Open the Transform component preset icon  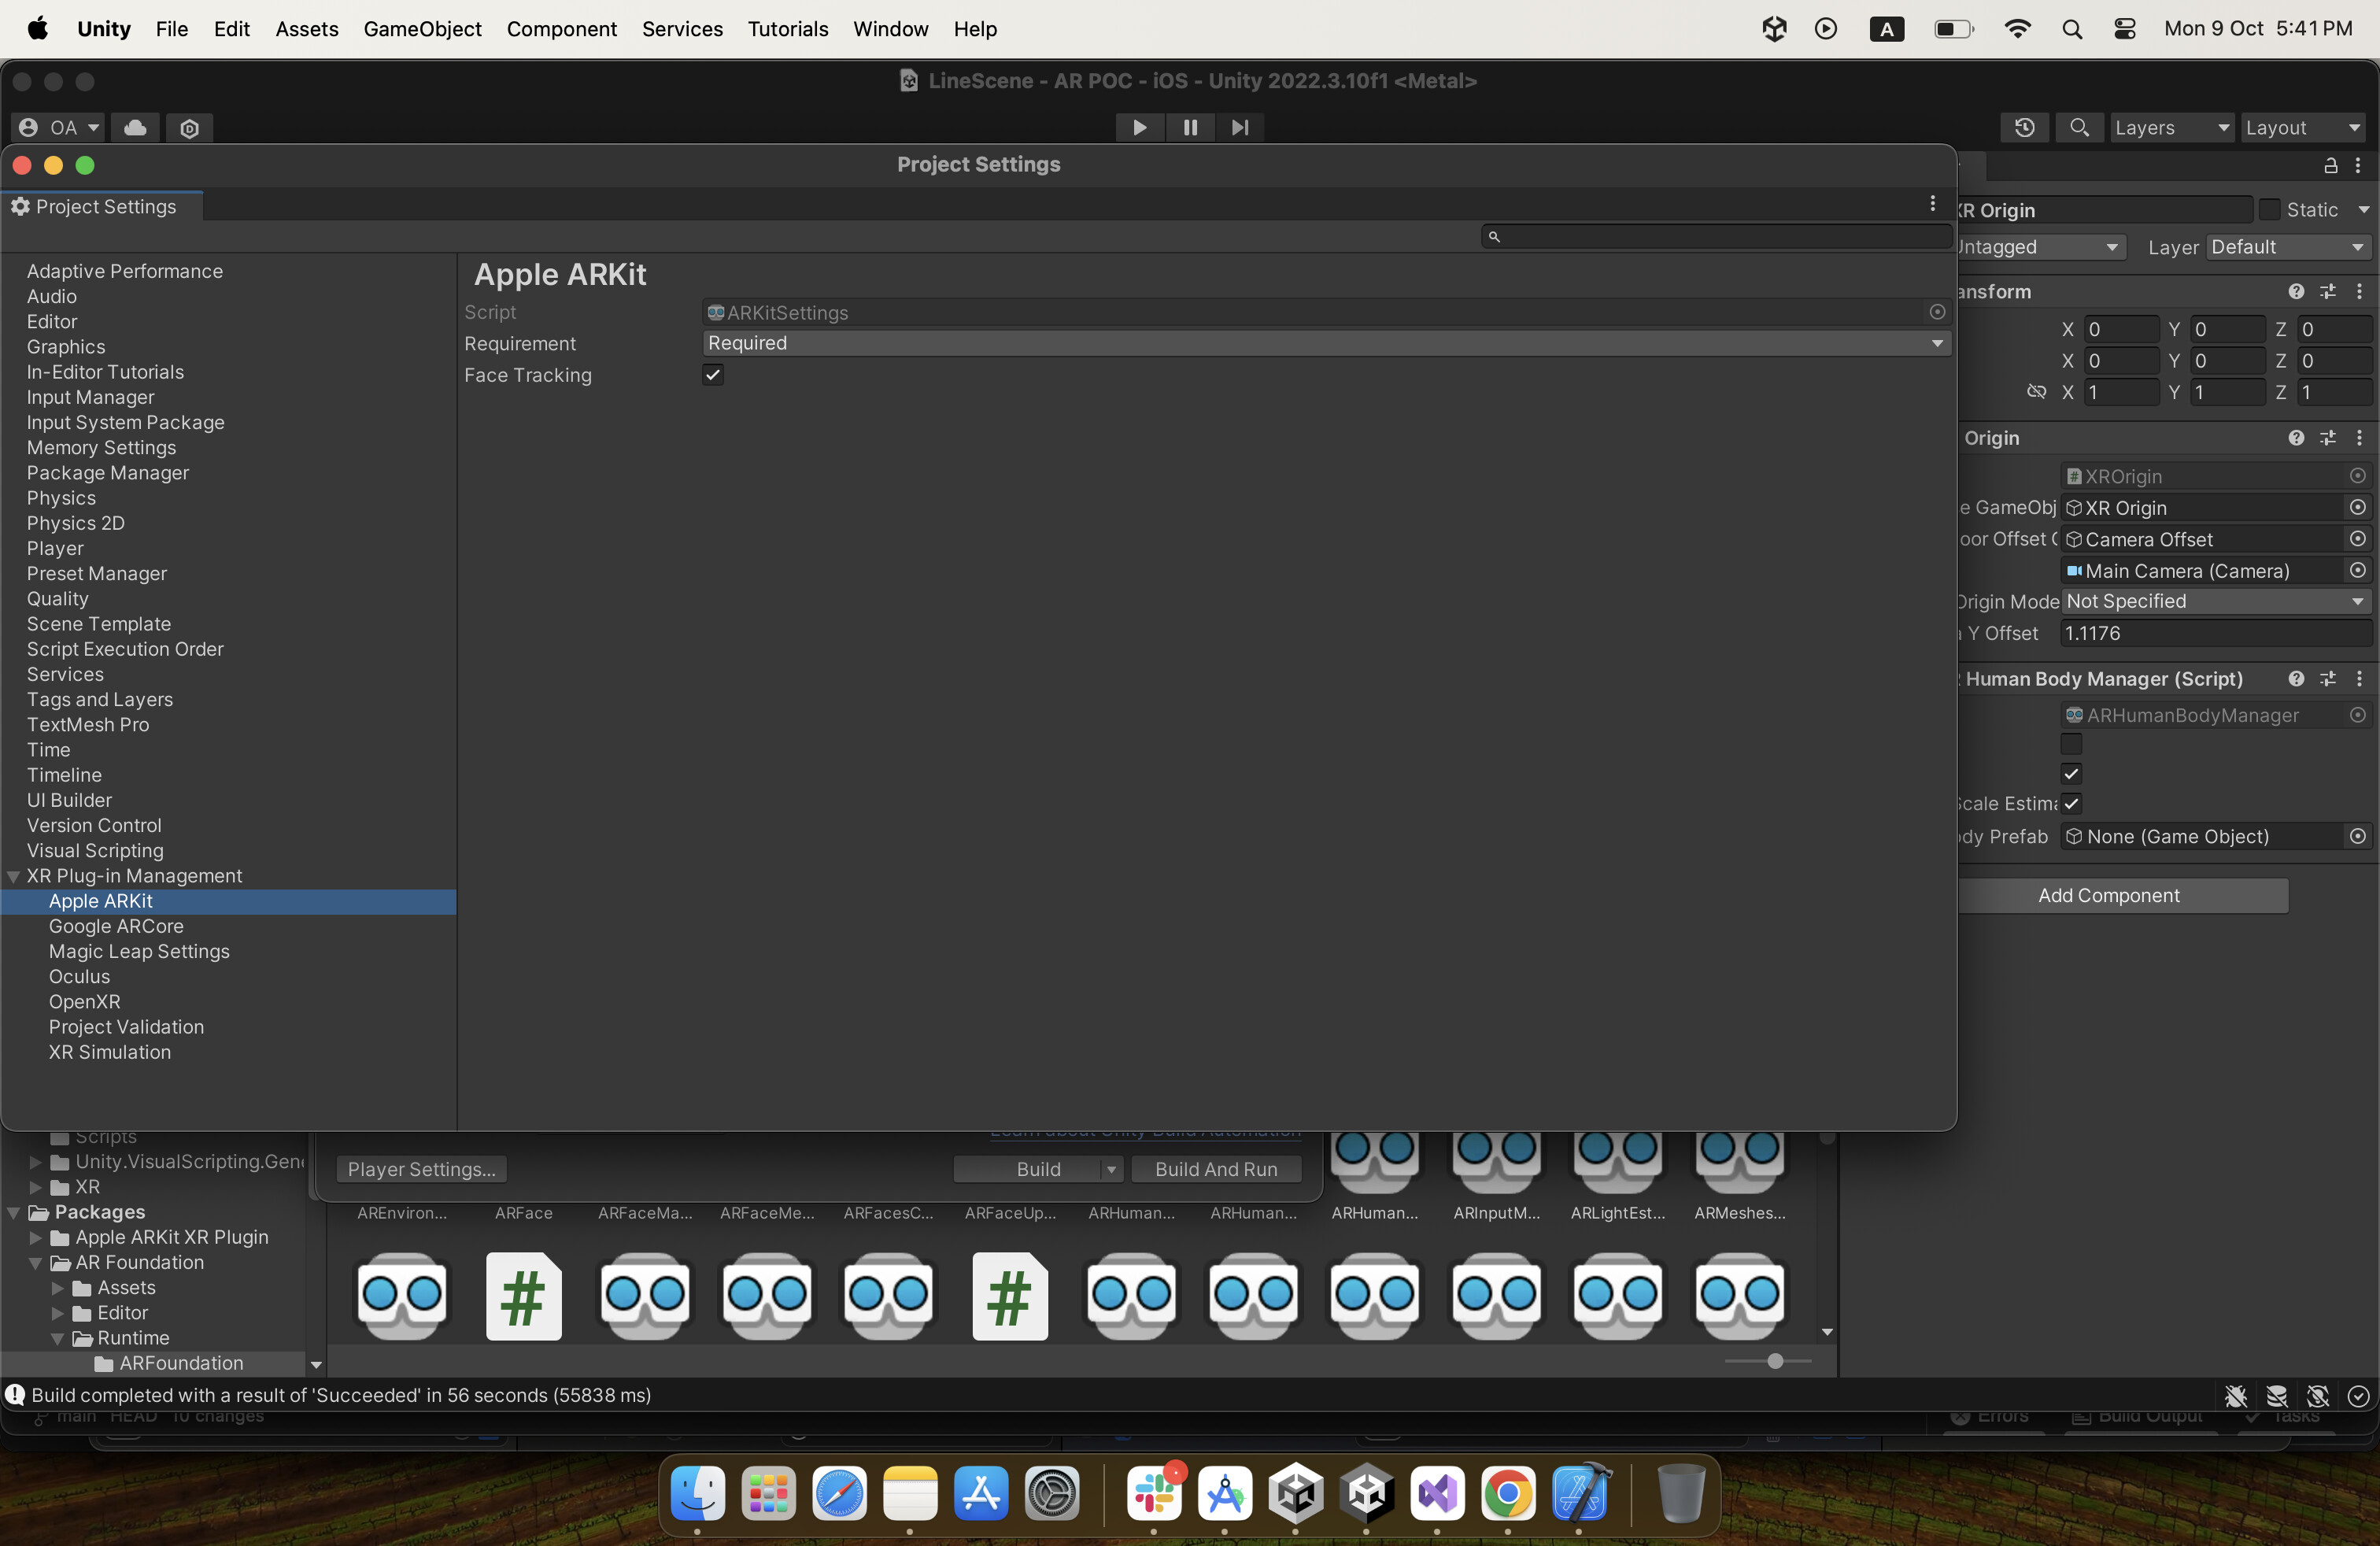tap(2328, 291)
